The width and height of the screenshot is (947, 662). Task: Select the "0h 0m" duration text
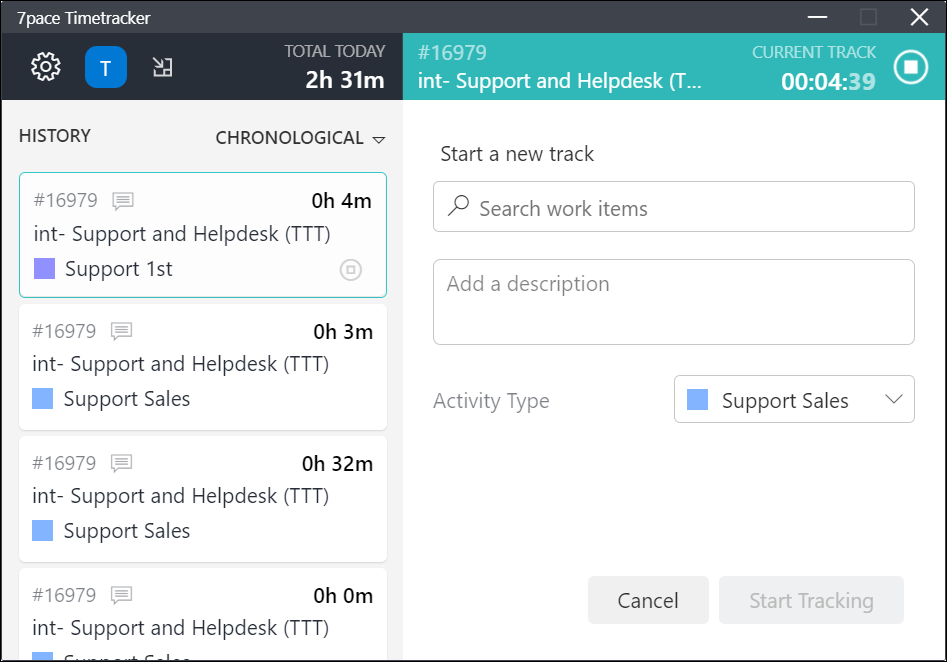pos(343,596)
